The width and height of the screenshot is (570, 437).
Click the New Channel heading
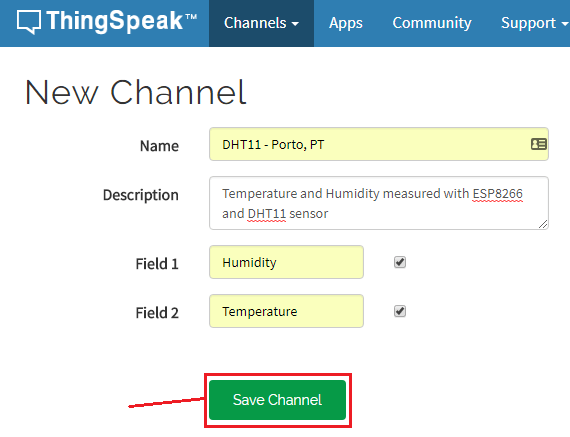[x=136, y=92]
